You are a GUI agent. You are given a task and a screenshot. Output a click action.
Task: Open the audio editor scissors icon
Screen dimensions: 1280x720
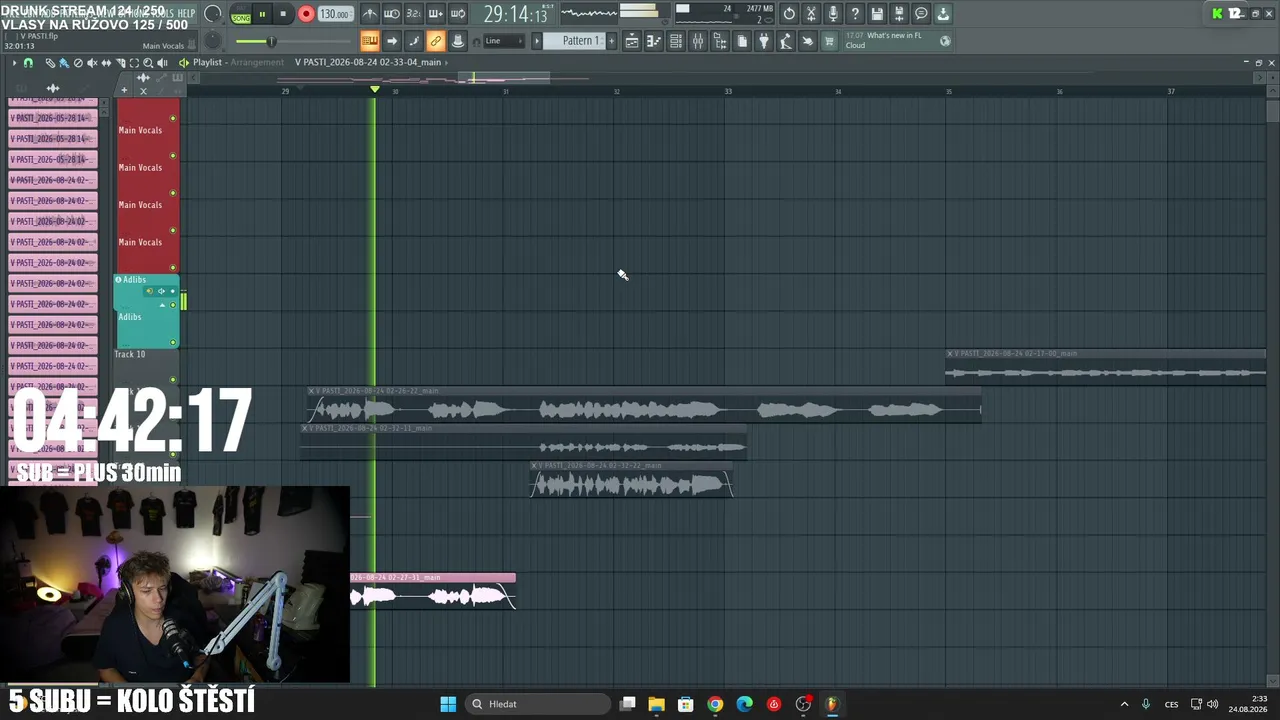click(811, 14)
